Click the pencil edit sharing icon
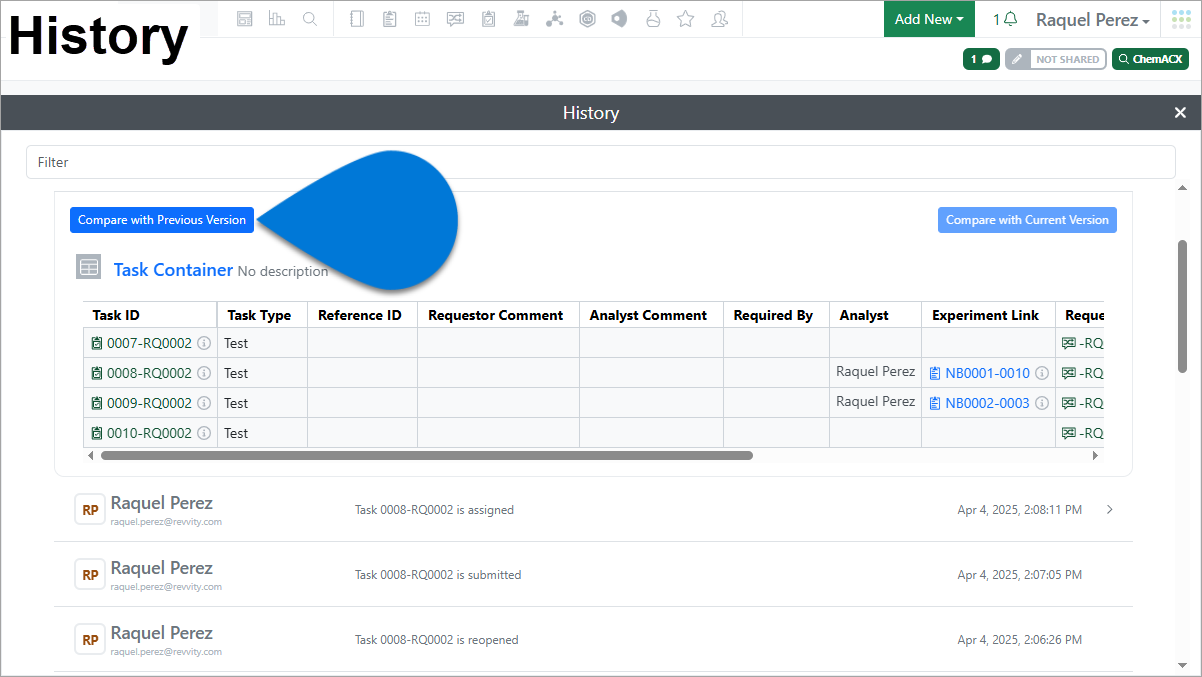 point(1017,59)
